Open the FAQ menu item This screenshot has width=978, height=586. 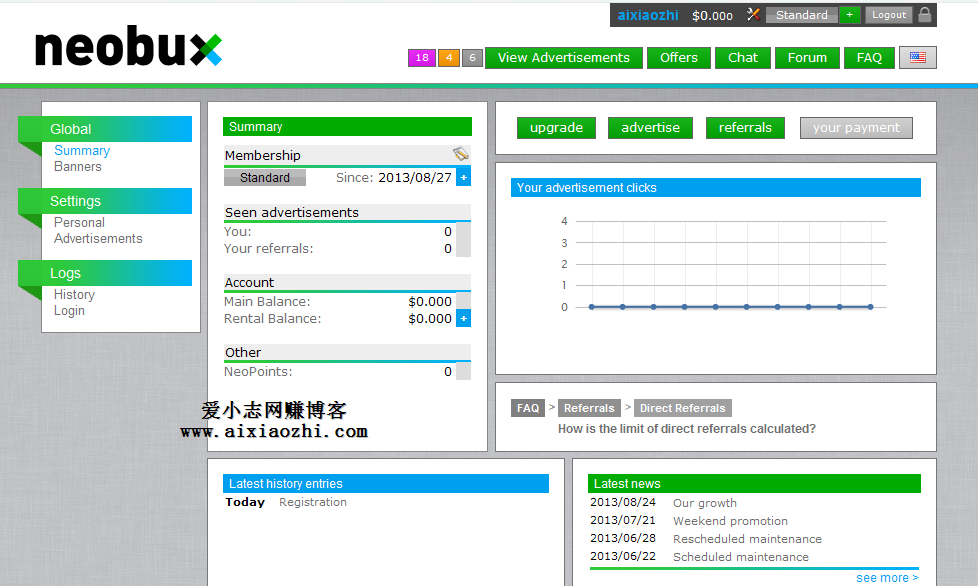pyautogui.click(x=869, y=58)
